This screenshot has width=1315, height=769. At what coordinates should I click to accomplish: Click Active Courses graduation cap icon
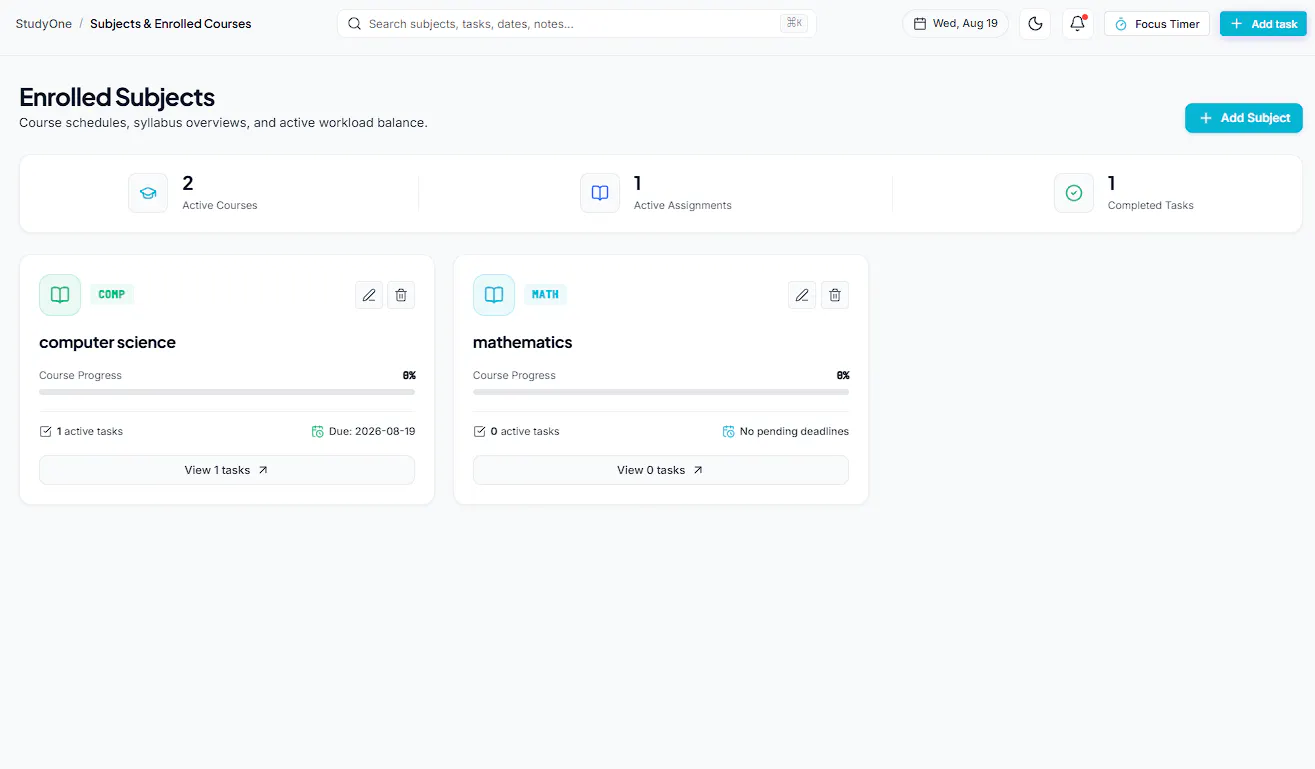[148, 193]
